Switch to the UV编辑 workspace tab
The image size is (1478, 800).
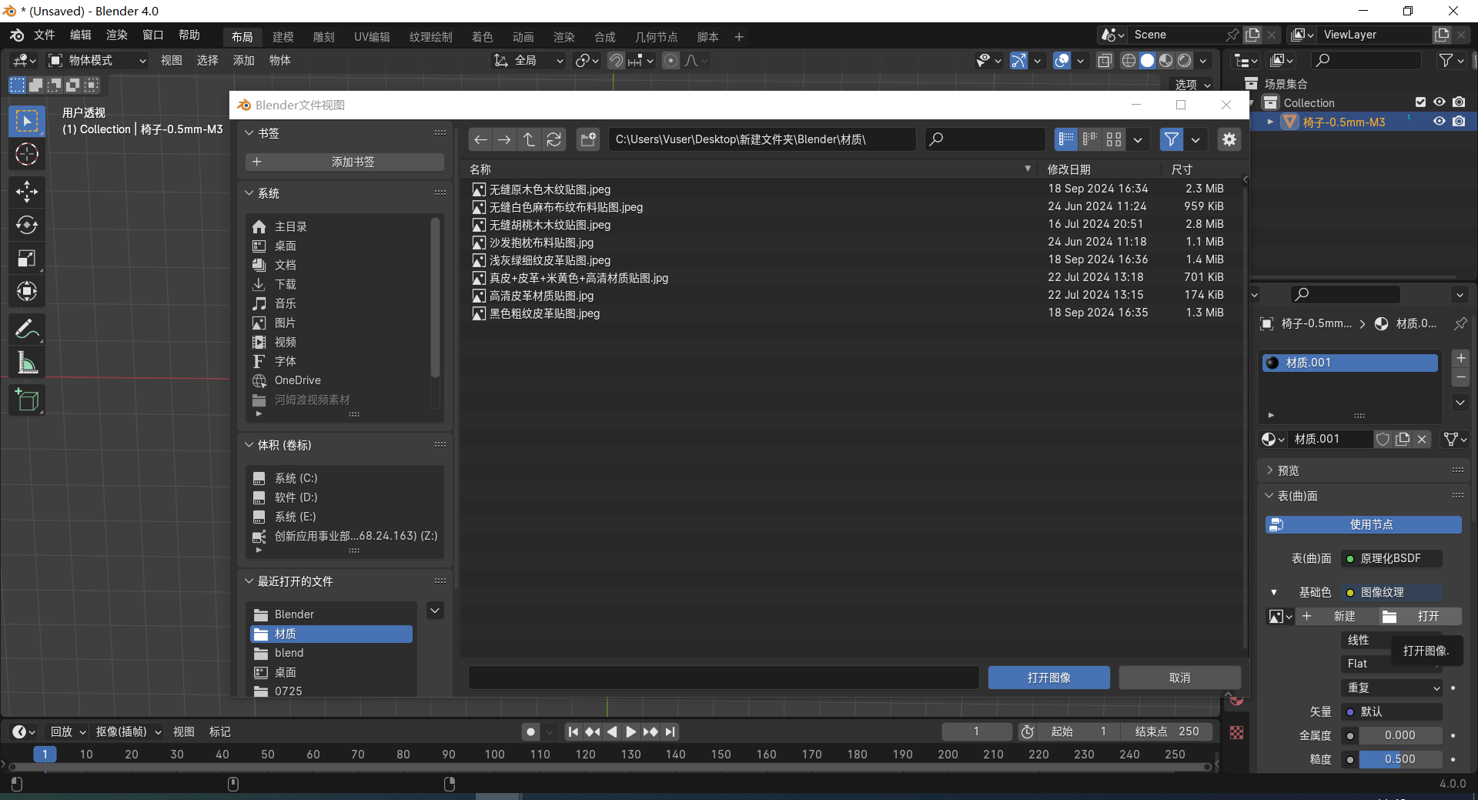click(x=372, y=37)
